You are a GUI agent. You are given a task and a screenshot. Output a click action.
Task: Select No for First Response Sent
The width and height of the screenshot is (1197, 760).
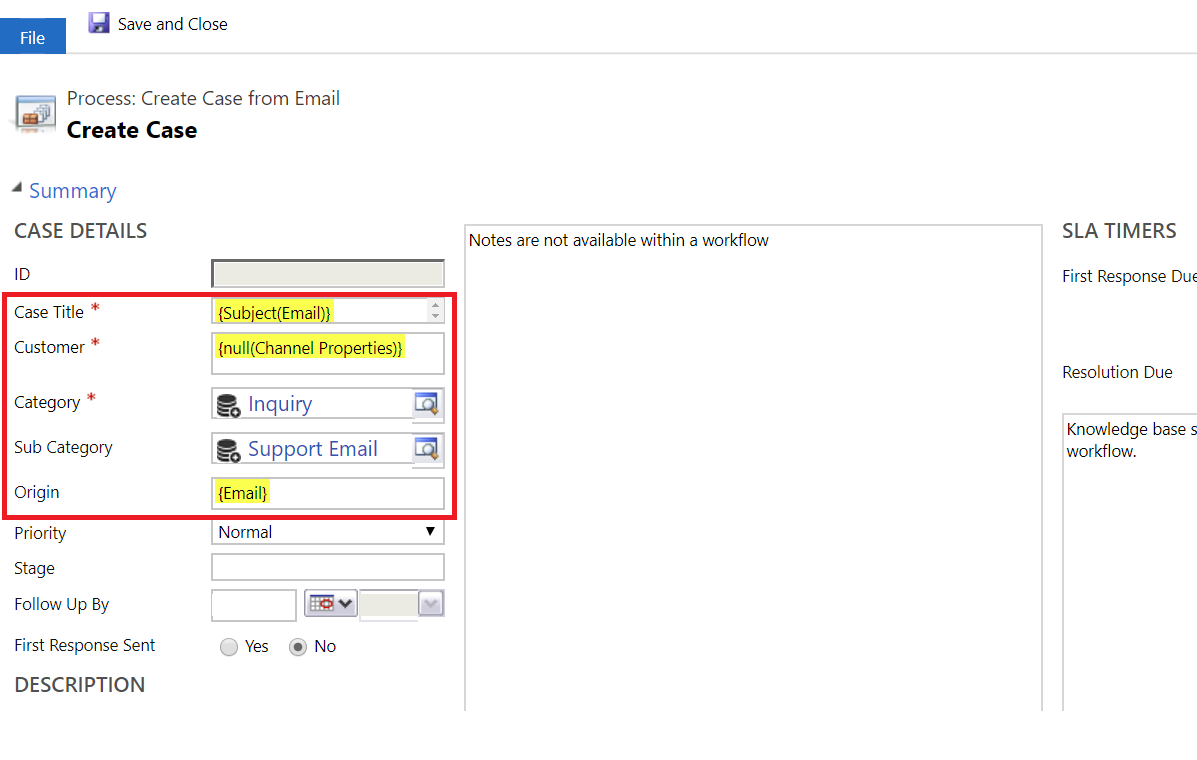[x=297, y=647]
